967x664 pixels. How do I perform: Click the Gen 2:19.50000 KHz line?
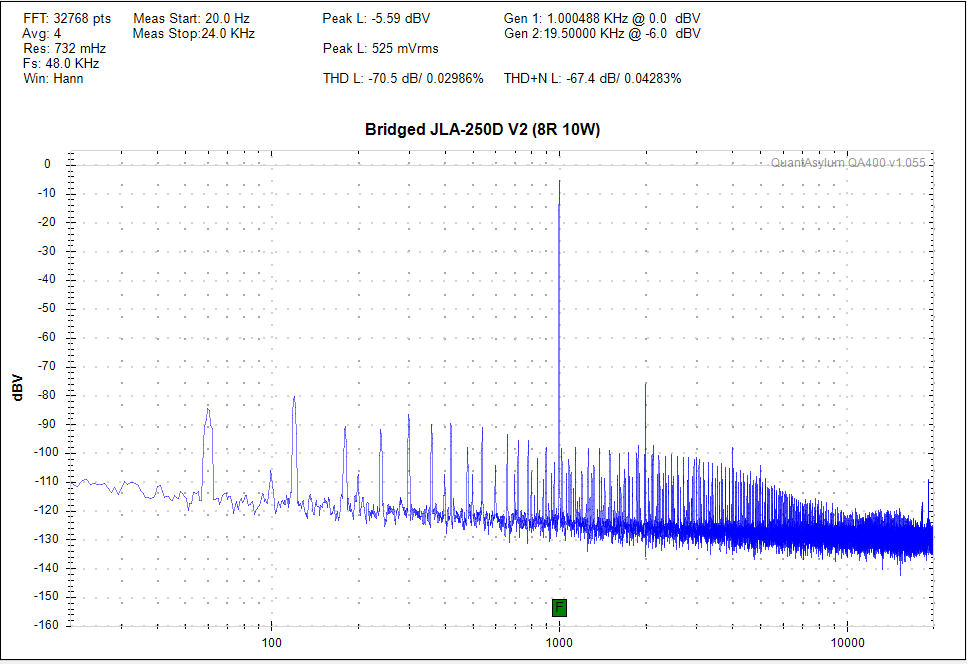click(x=602, y=33)
